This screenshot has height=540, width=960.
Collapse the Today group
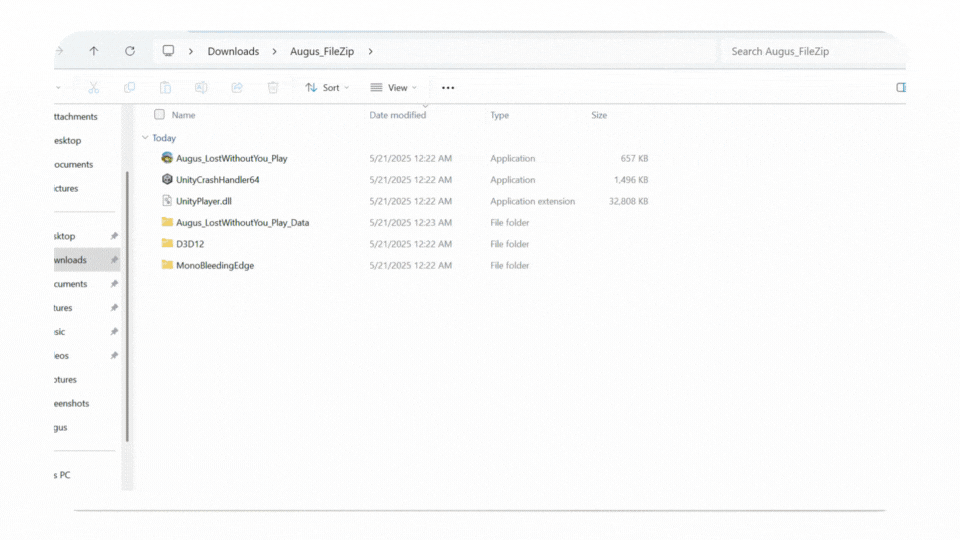[145, 138]
